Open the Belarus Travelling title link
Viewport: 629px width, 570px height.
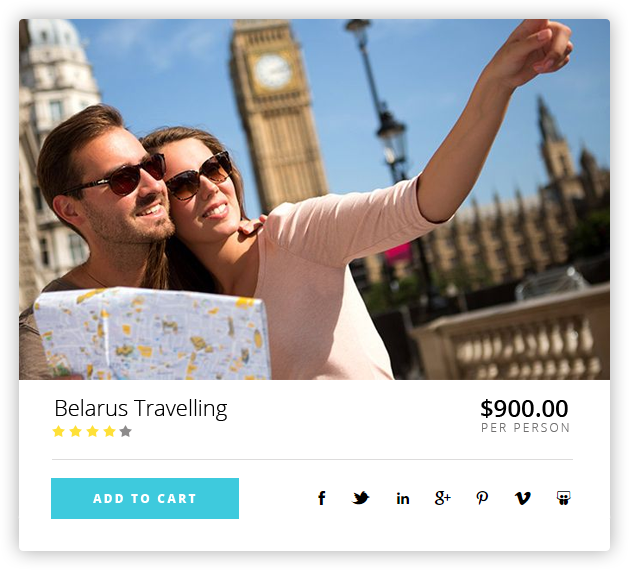click(x=141, y=409)
